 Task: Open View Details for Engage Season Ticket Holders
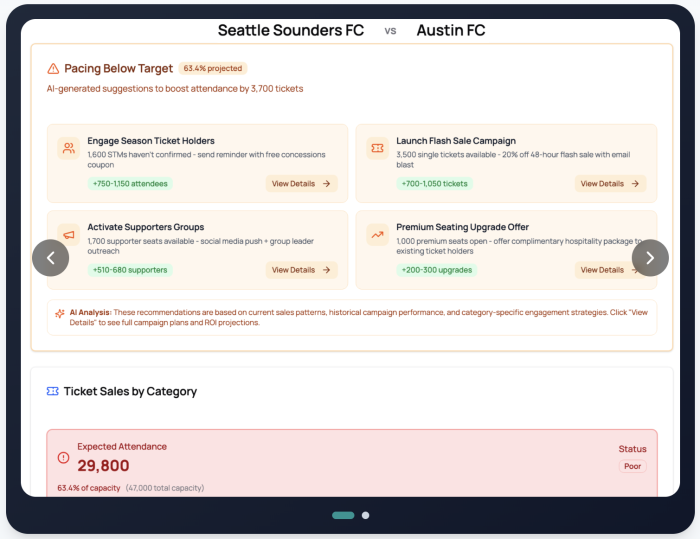[x=301, y=184]
